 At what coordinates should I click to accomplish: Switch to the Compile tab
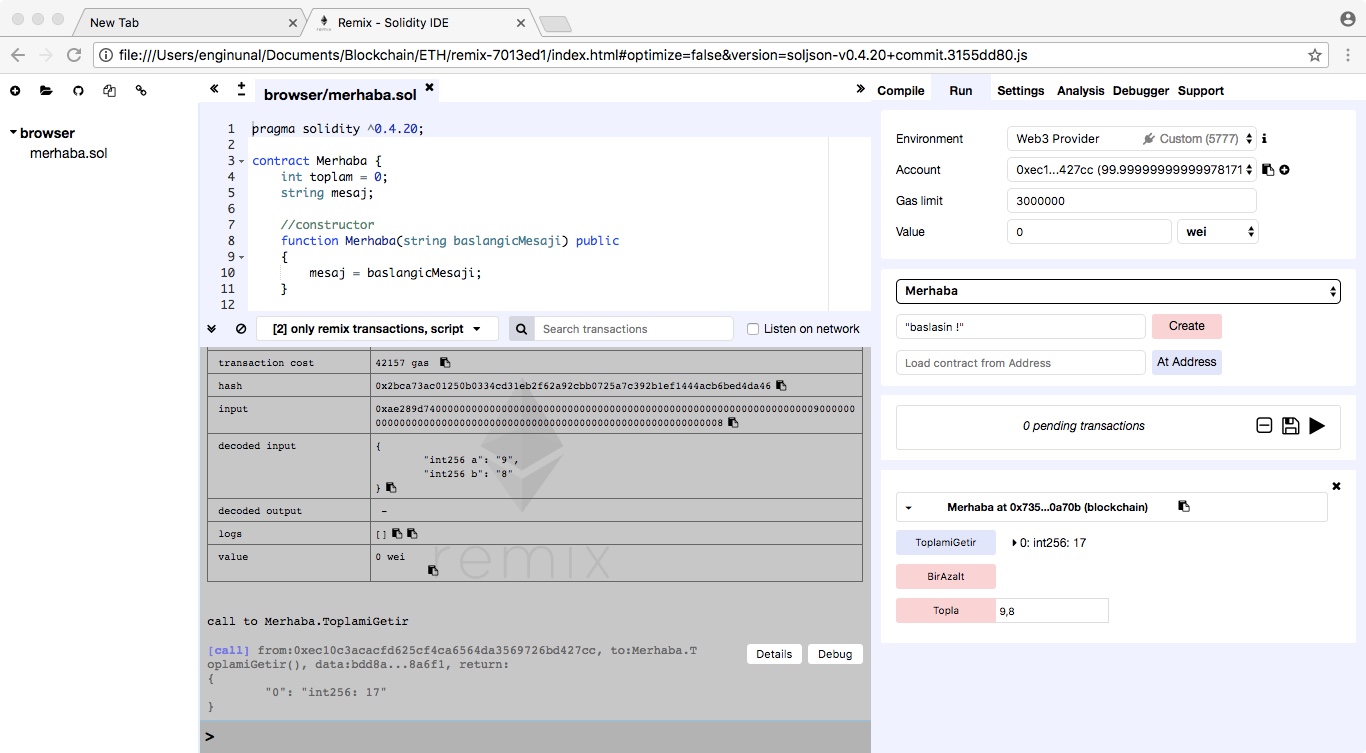click(901, 91)
